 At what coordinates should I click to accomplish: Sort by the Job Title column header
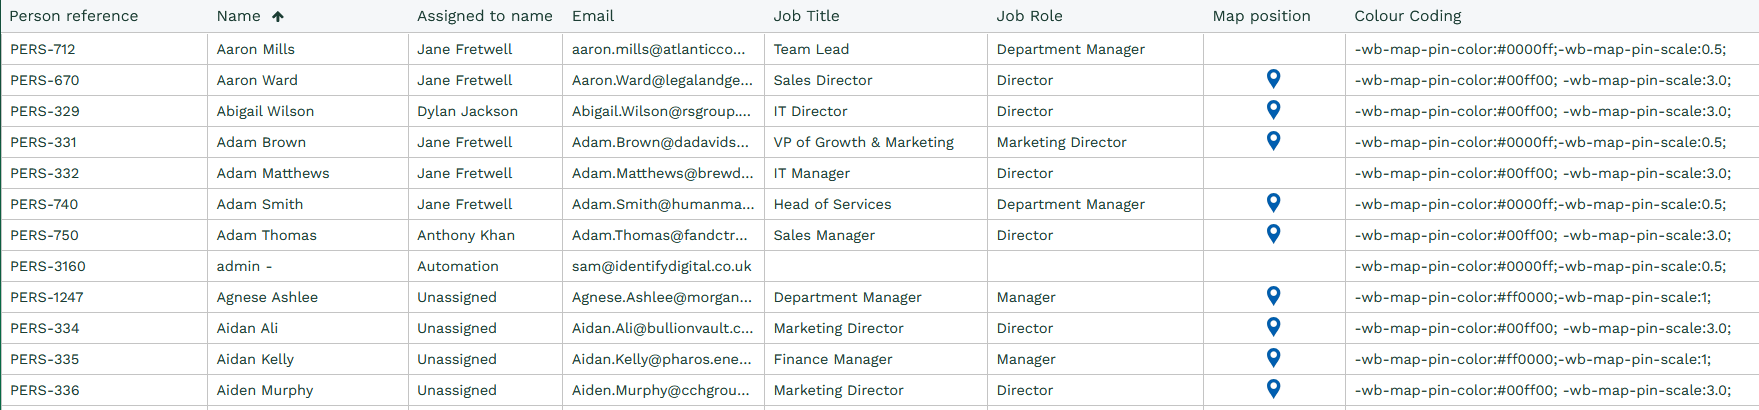[806, 16]
